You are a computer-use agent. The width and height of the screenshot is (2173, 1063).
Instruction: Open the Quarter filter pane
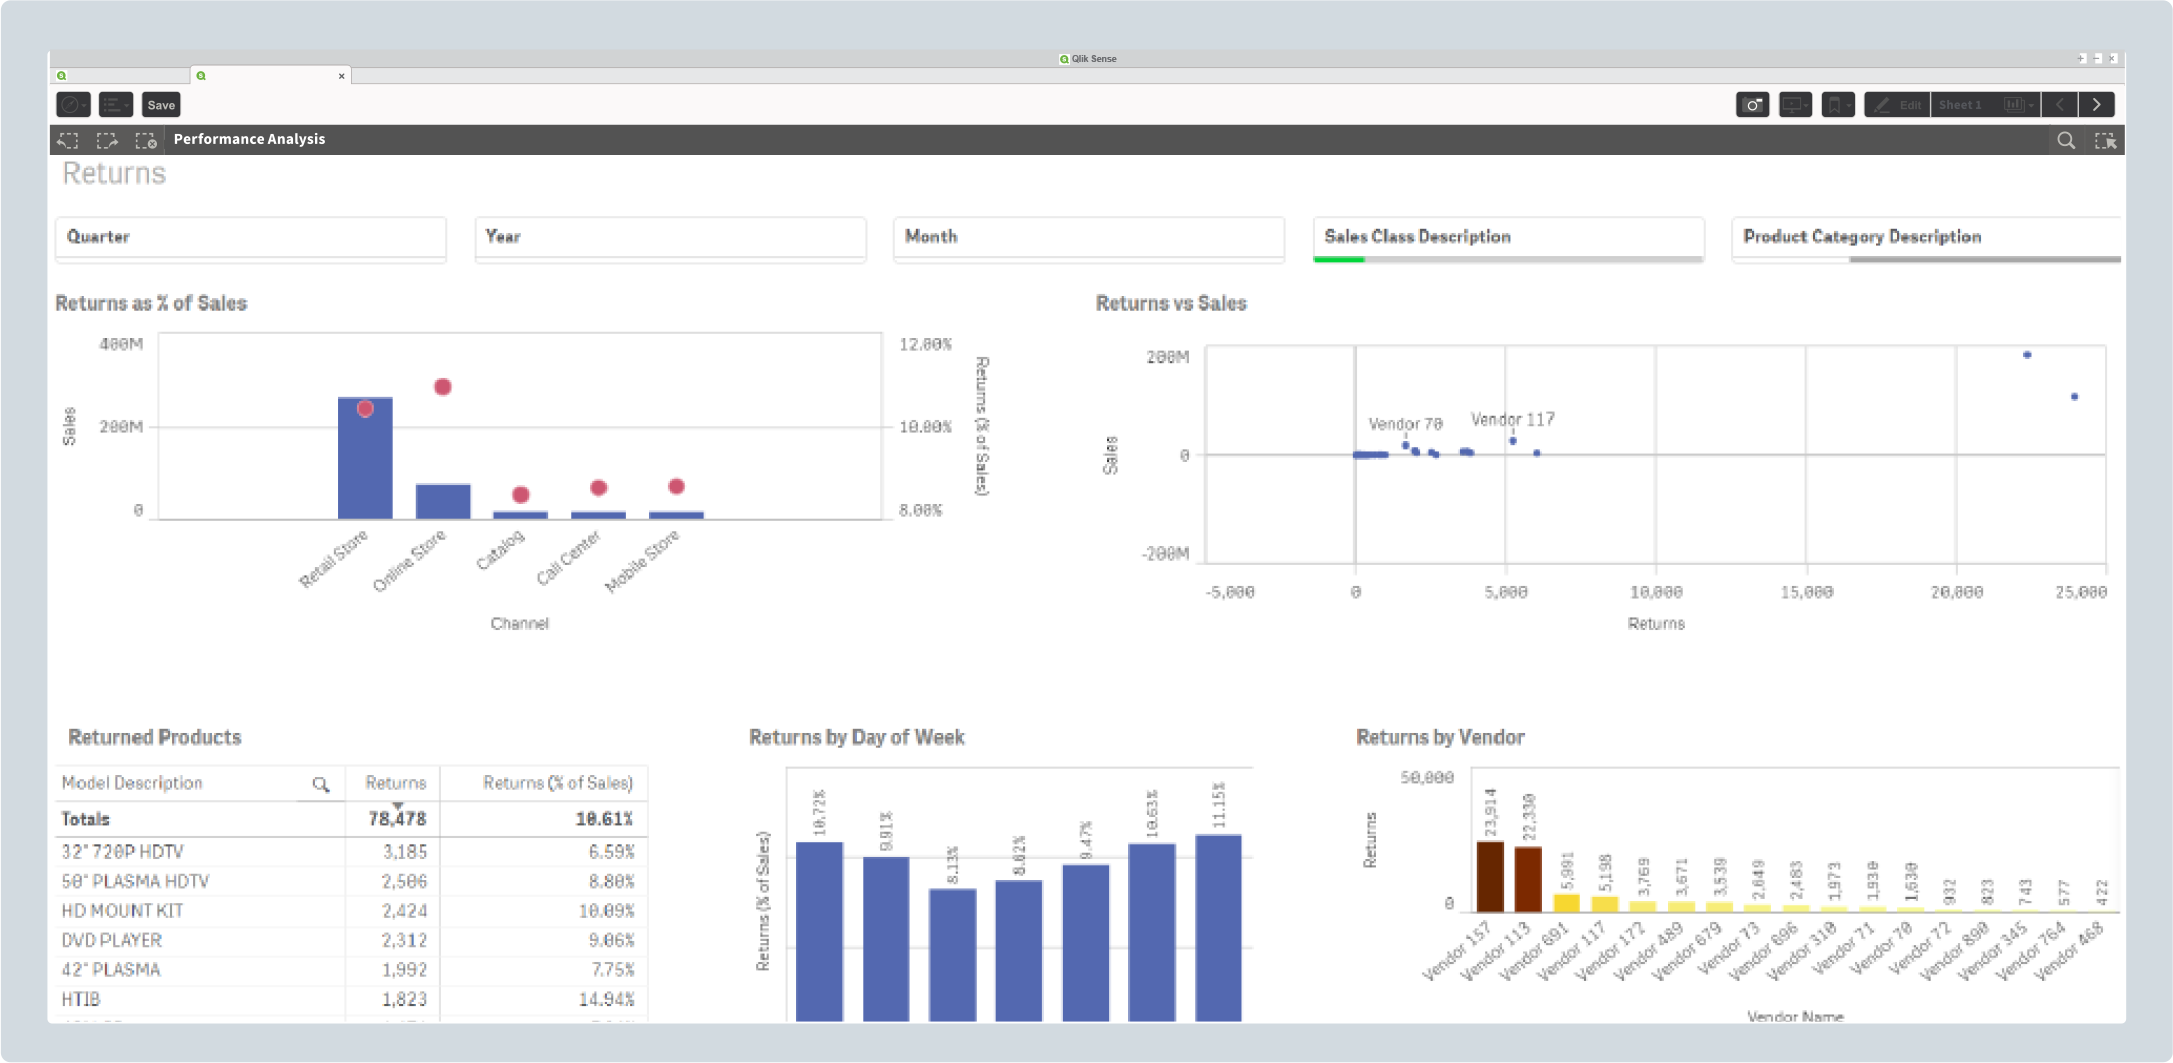251,238
